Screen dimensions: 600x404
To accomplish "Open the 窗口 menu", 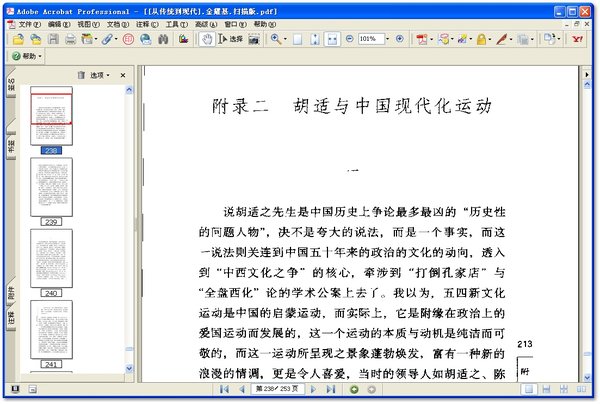I will click(235, 24).
